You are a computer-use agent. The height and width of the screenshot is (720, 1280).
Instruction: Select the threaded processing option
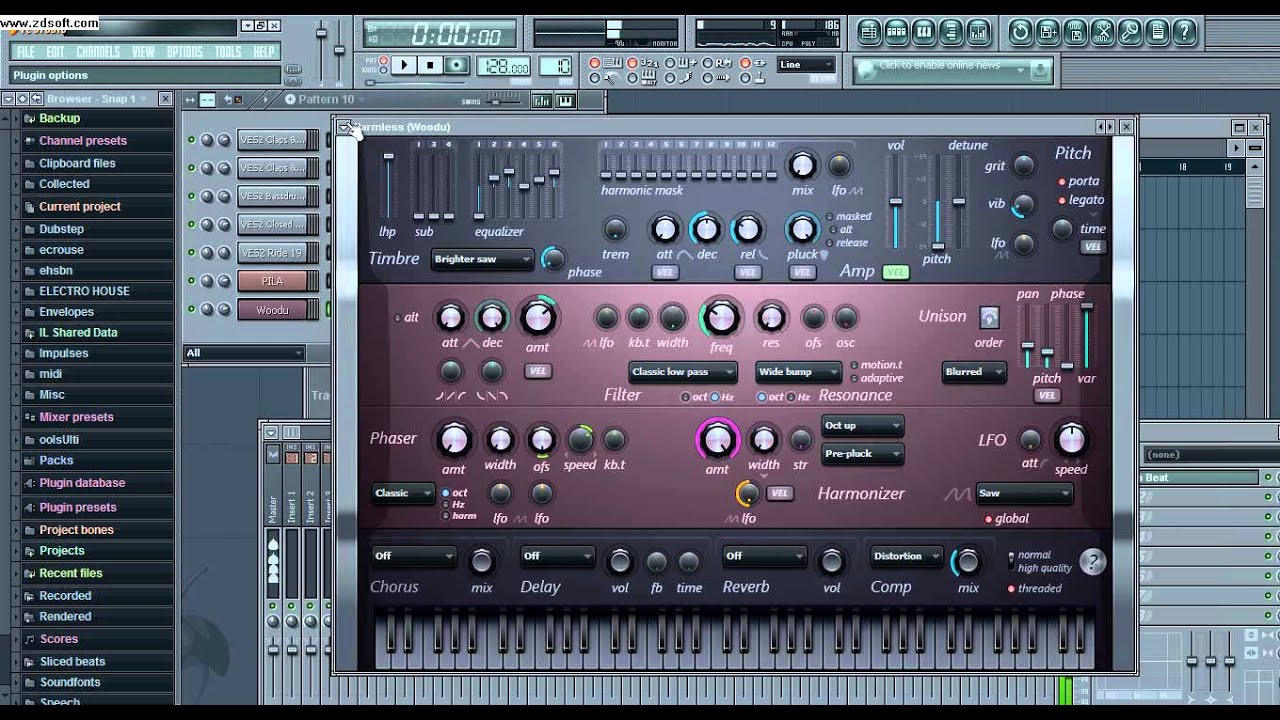point(1035,588)
